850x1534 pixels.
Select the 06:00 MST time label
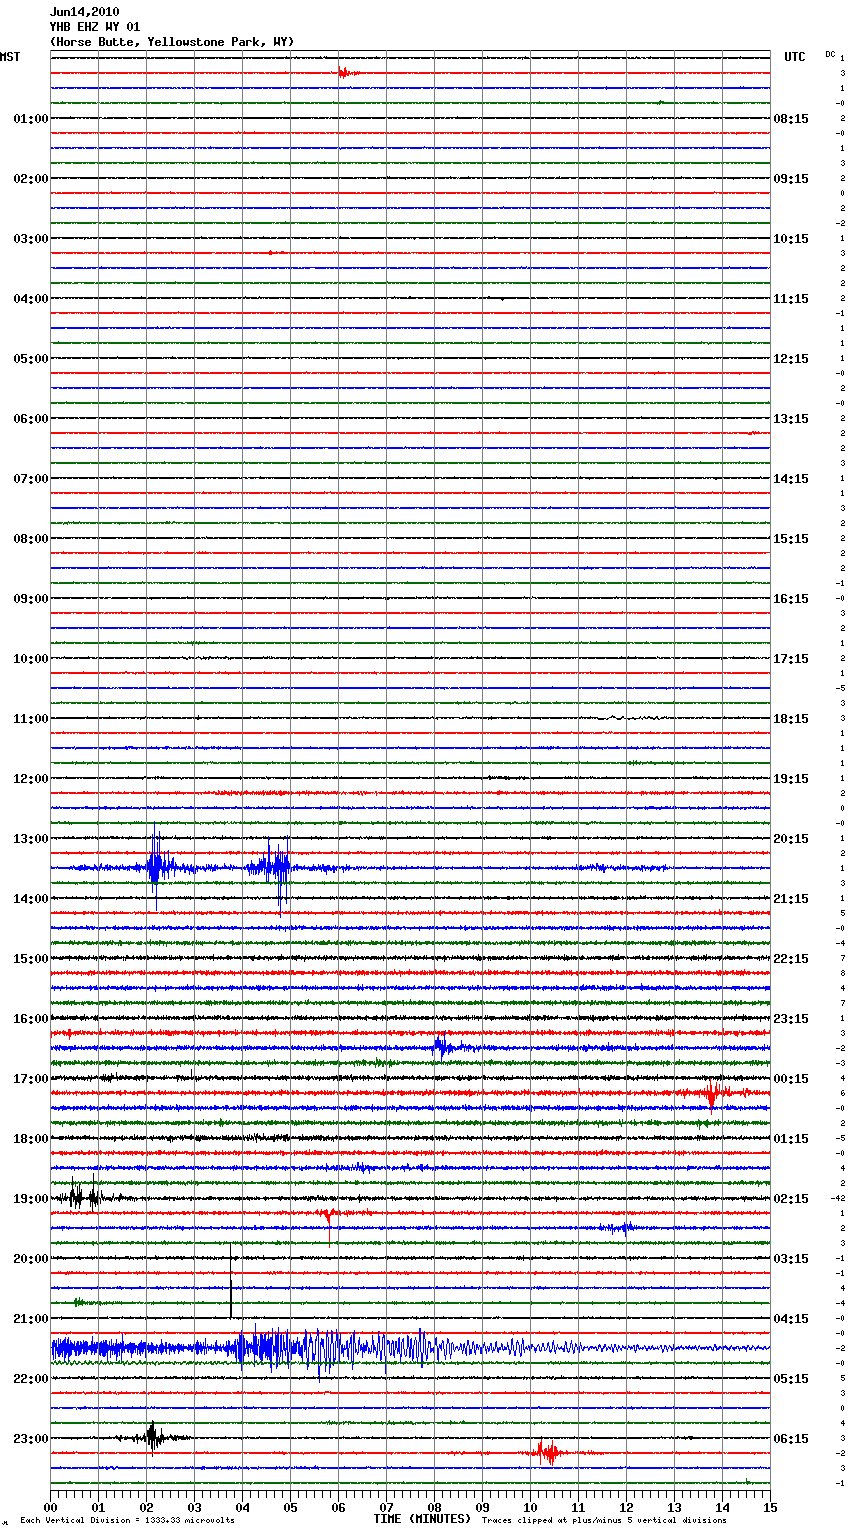(x=31, y=419)
